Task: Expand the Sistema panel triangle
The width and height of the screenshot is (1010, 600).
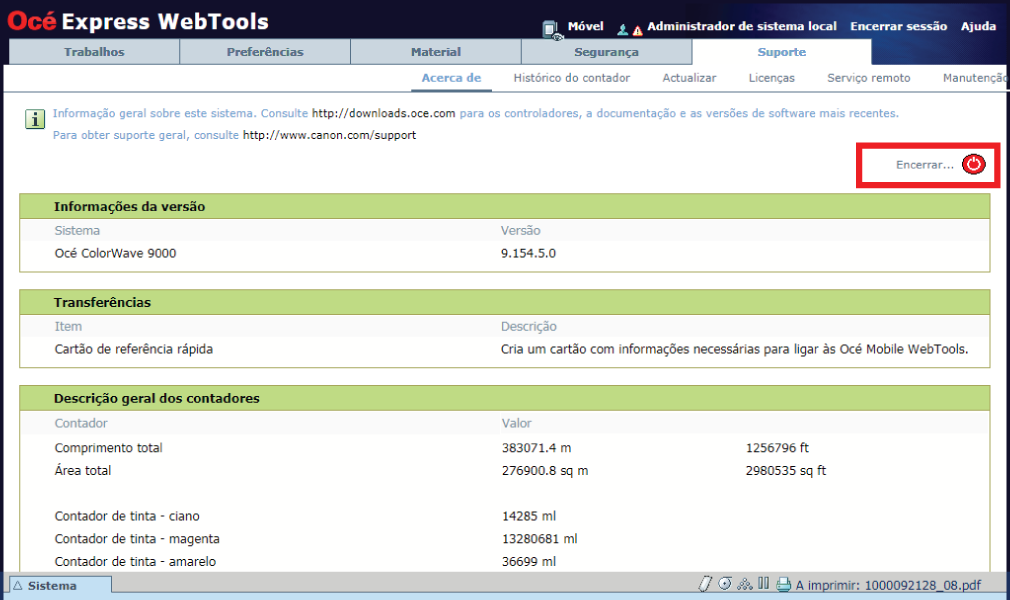Action: pyautogui.click(x=18, y=585)
